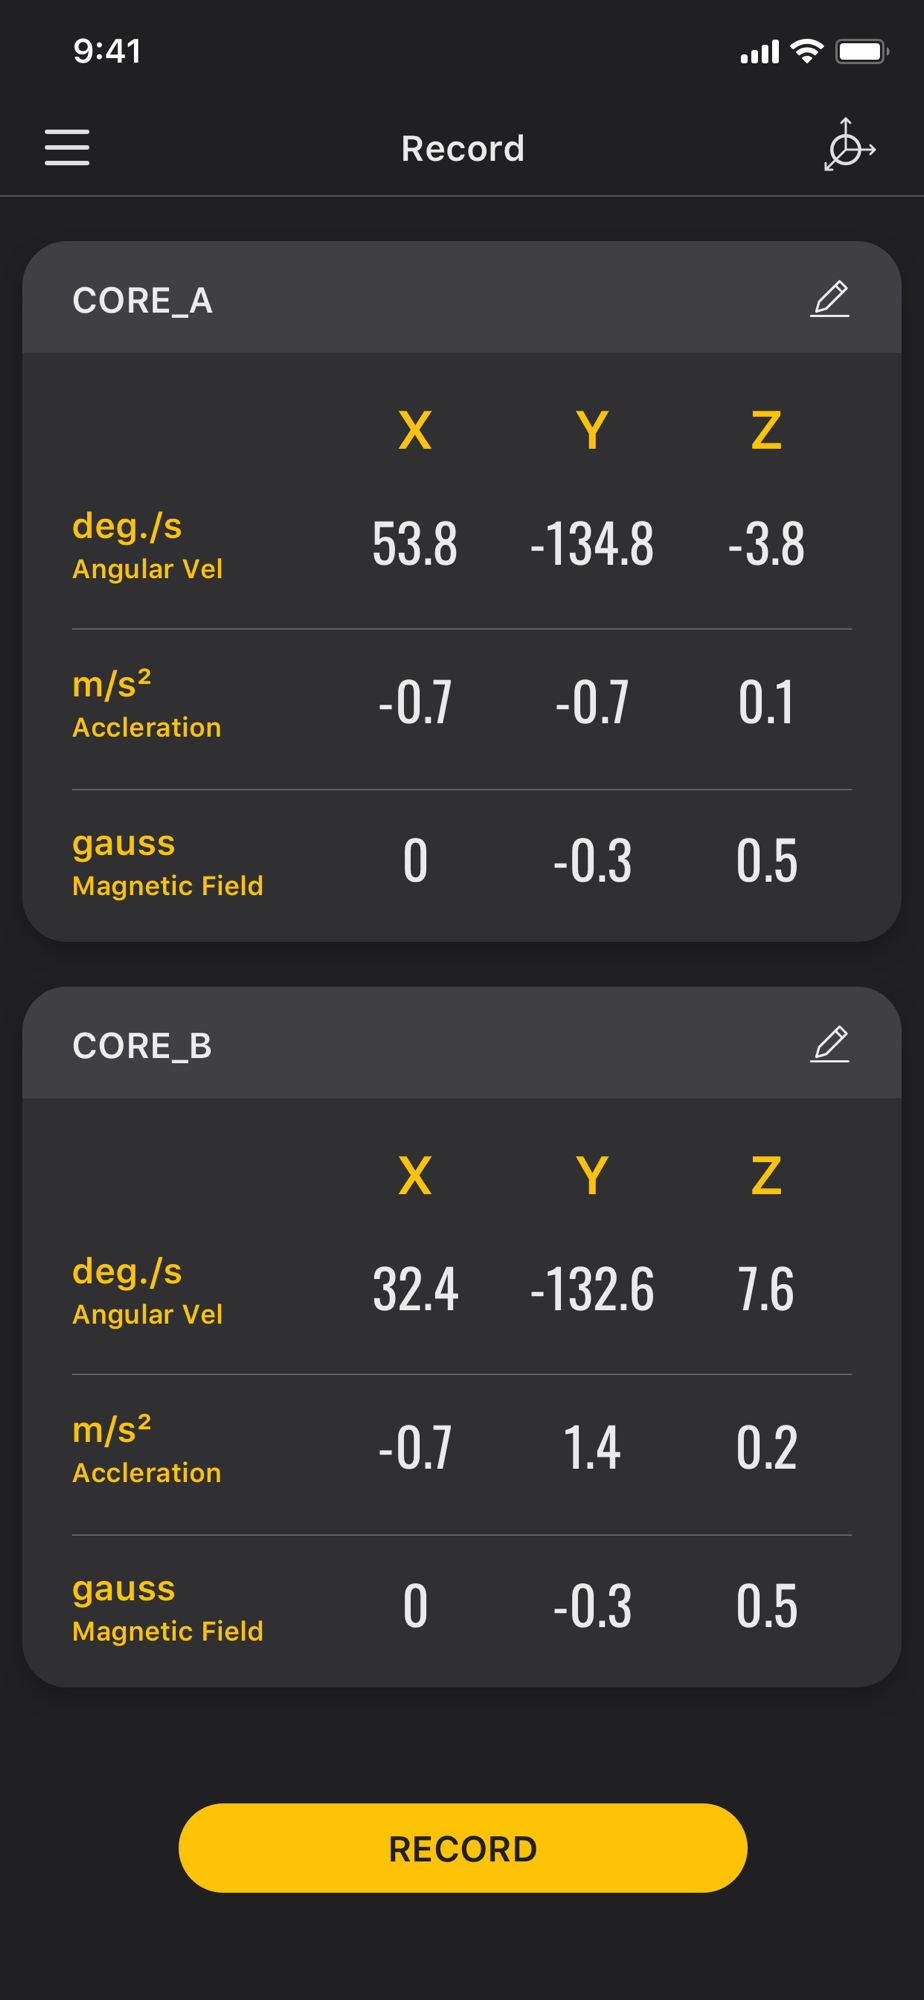Tap the cellular signal icon
Viewport: 924px width, 2000px height.
point(759,52)
